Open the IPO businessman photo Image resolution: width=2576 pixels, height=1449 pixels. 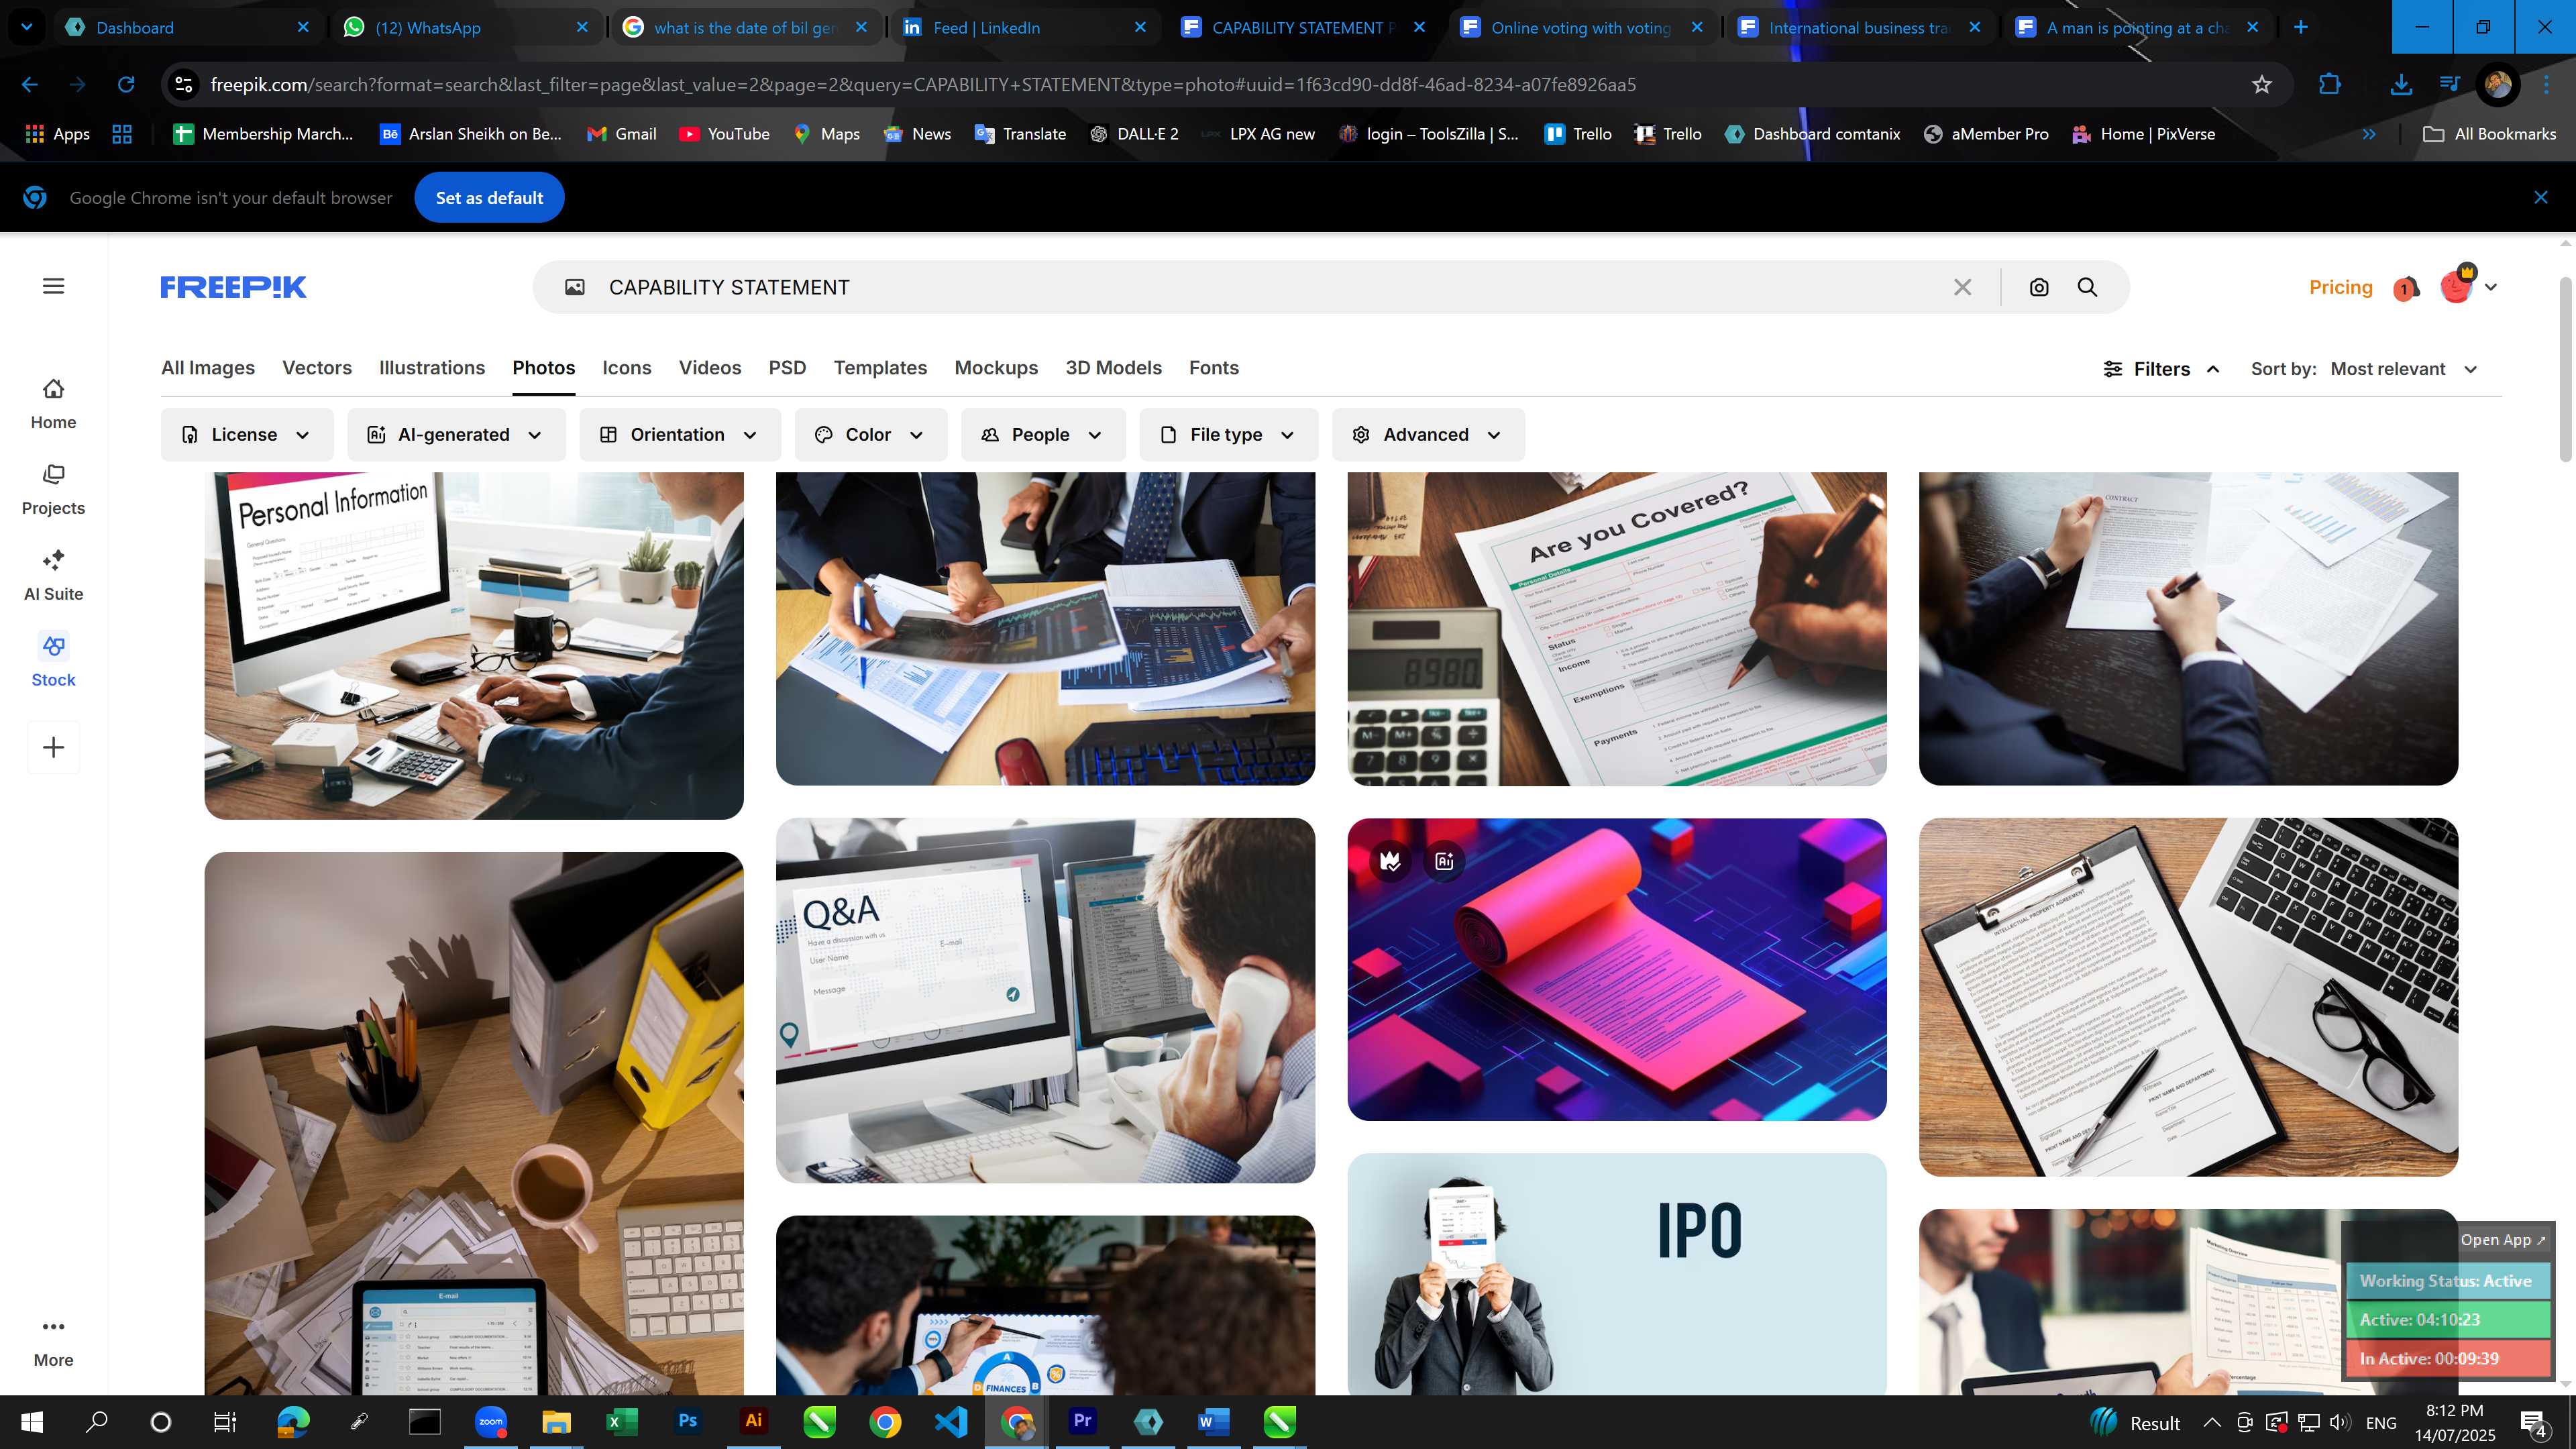click(1617, 1274)
